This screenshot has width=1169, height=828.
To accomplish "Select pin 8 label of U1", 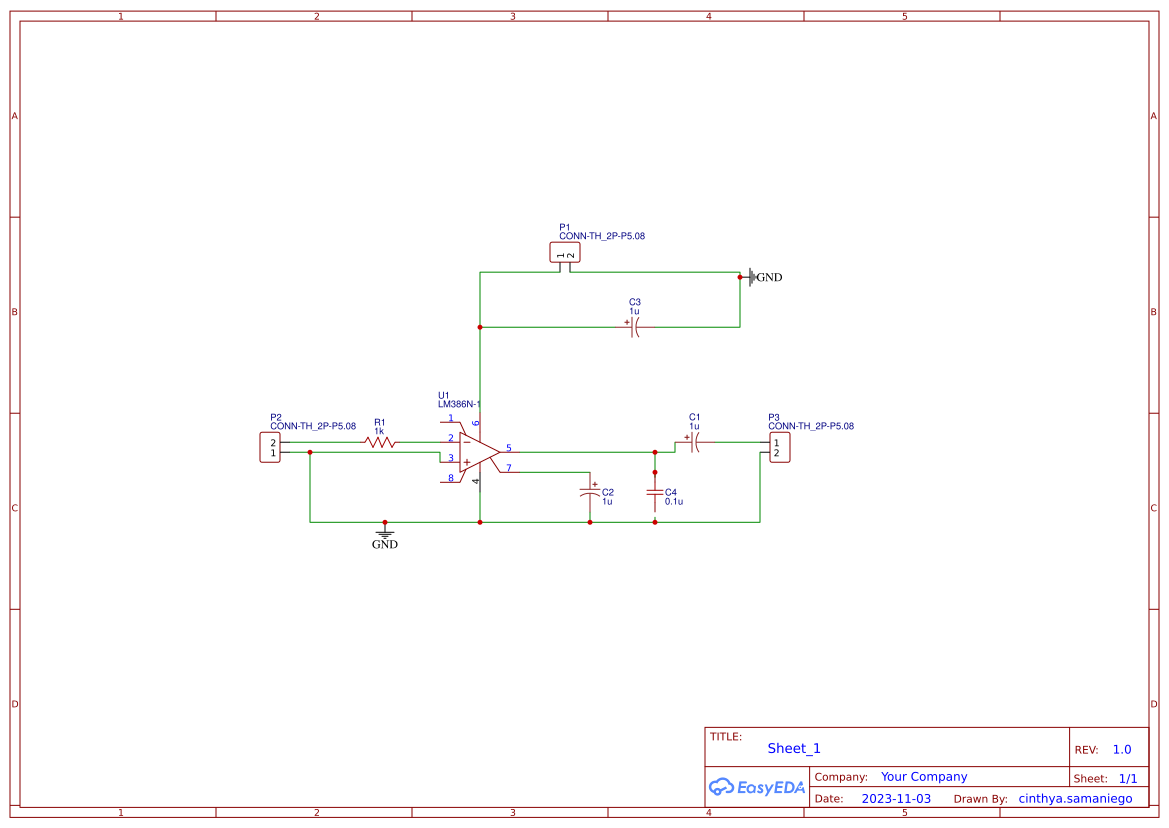I will 450,478.
